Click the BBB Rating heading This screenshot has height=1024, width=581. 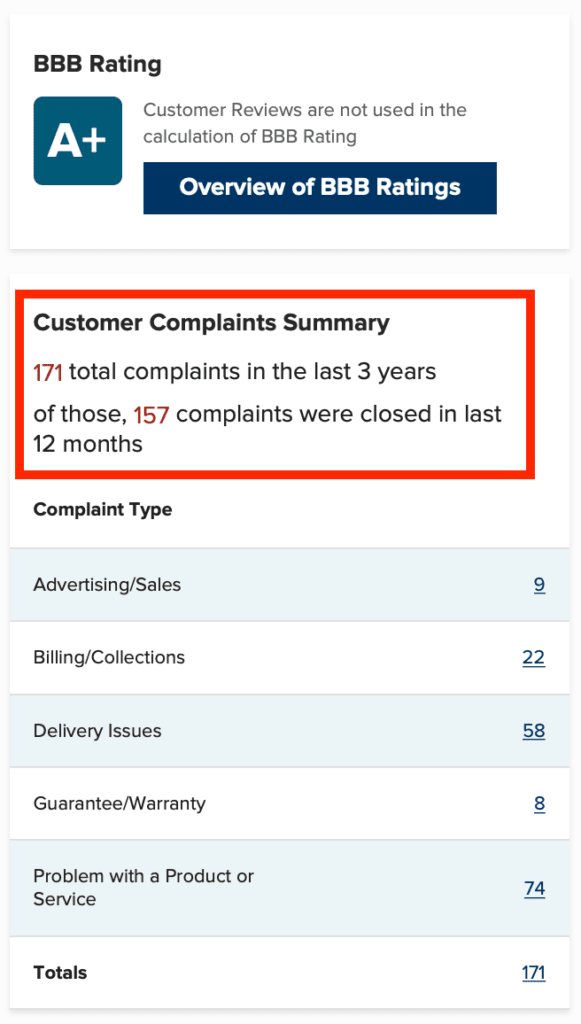(x=97, y=65)
